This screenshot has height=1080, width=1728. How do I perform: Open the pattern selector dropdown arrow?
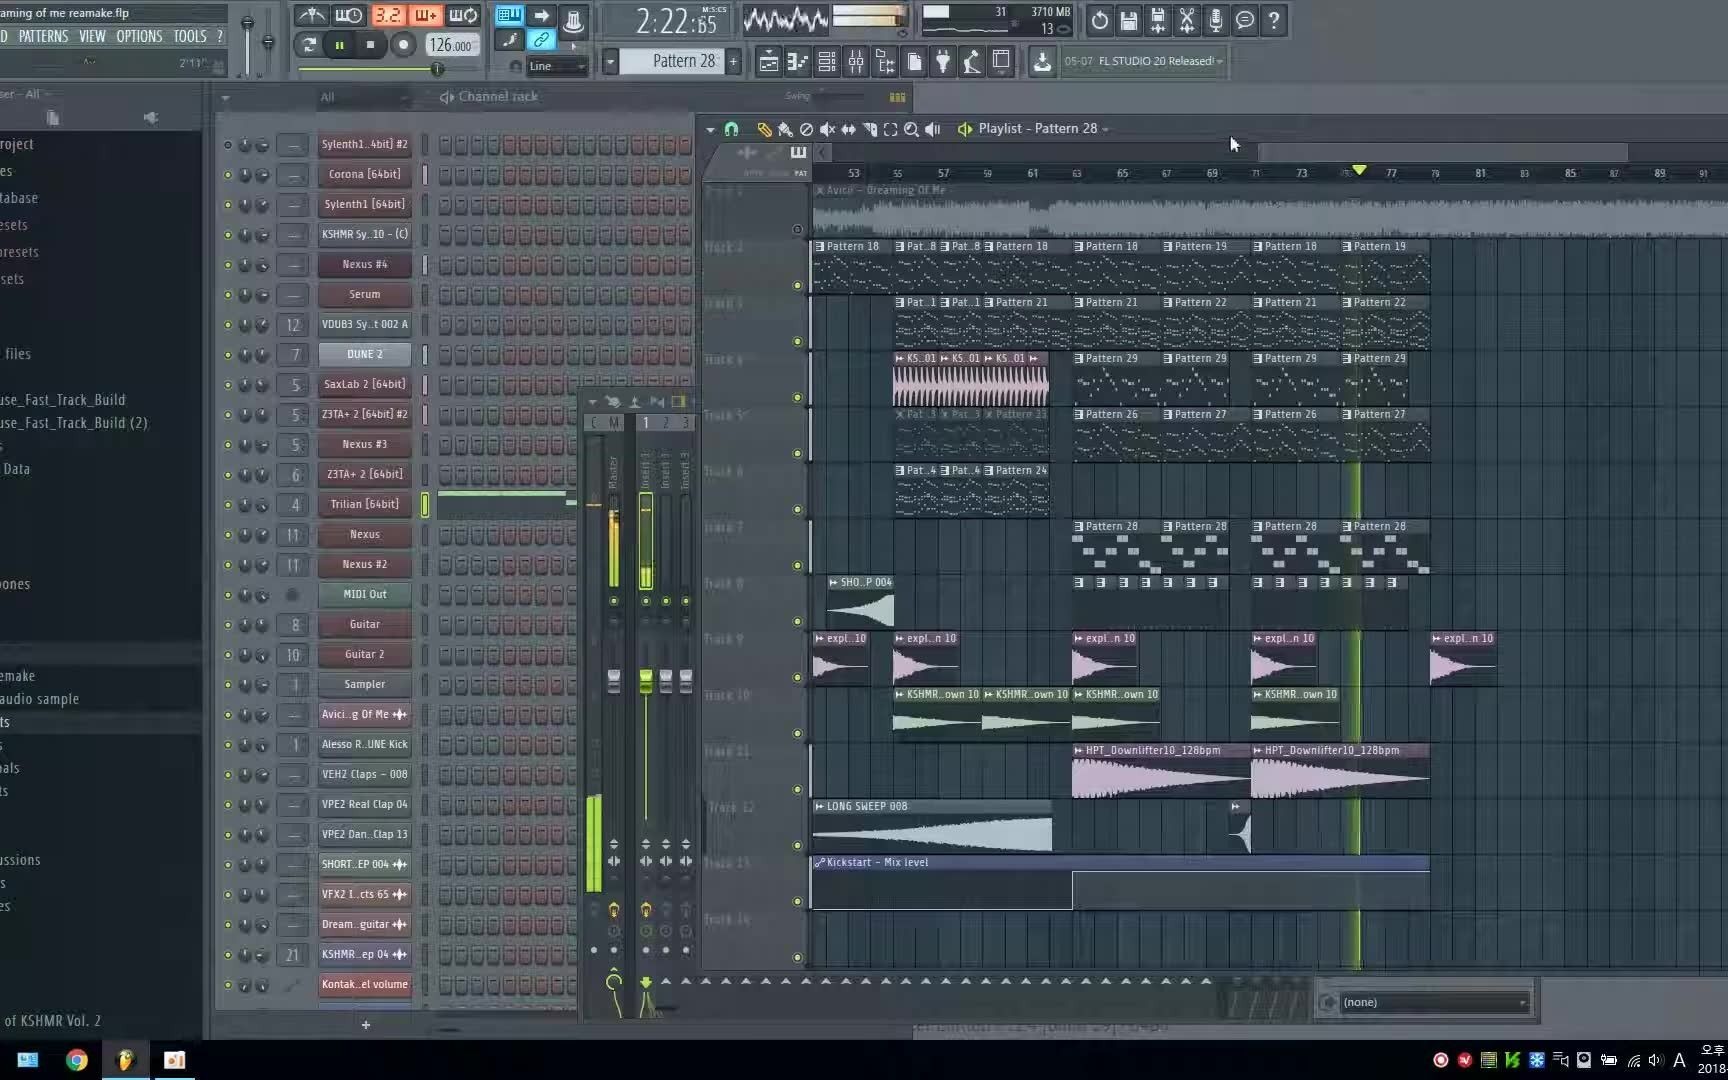(610, 62)
